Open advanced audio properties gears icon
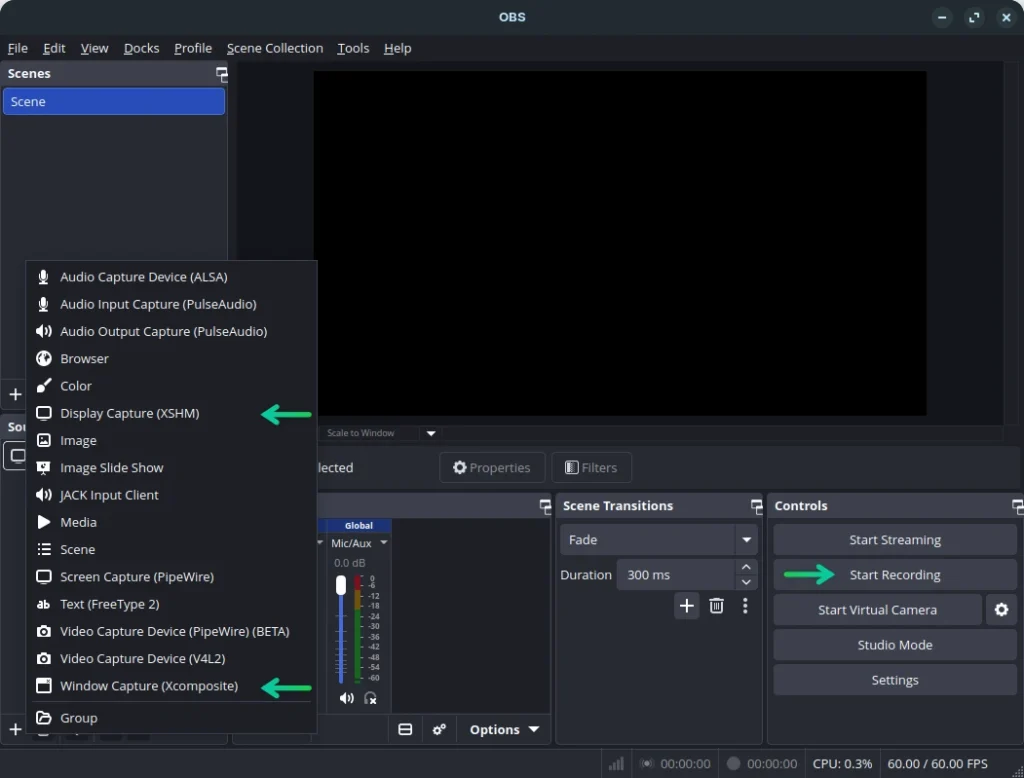Screen dimensions: 1024x778 pos(440,730)
